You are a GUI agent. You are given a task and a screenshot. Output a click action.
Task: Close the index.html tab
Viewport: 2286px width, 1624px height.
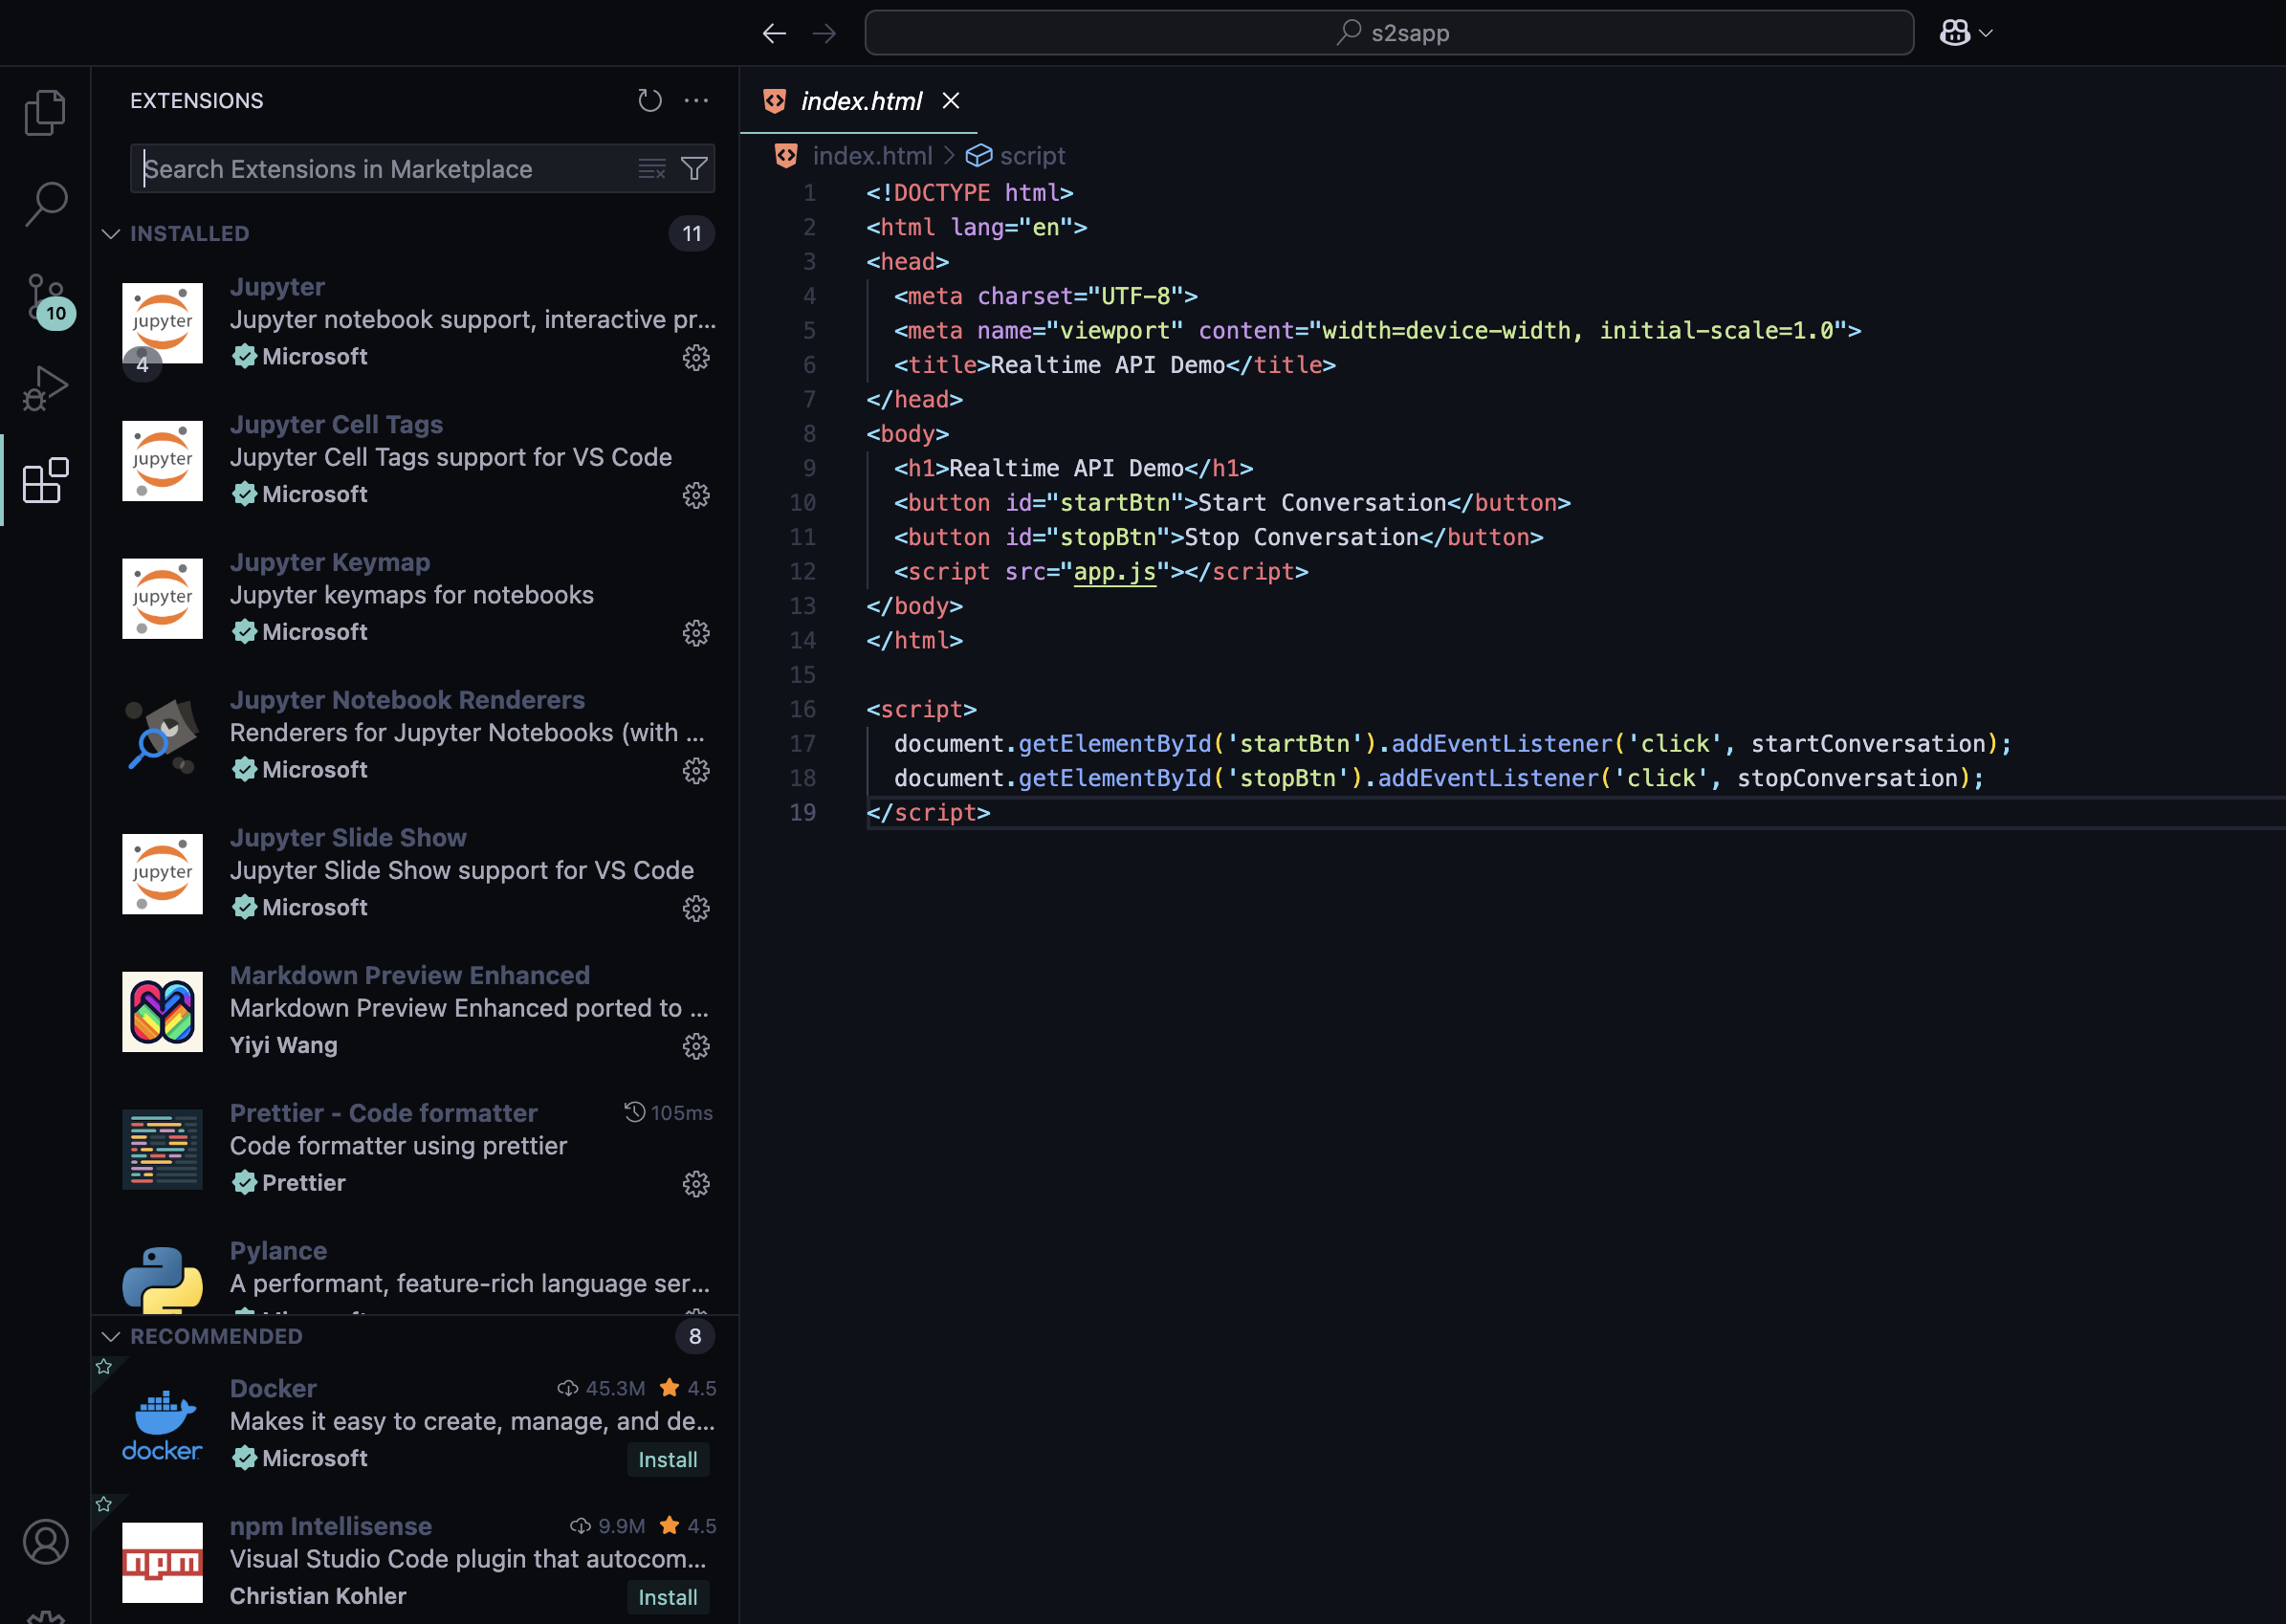tap(951, 101)
